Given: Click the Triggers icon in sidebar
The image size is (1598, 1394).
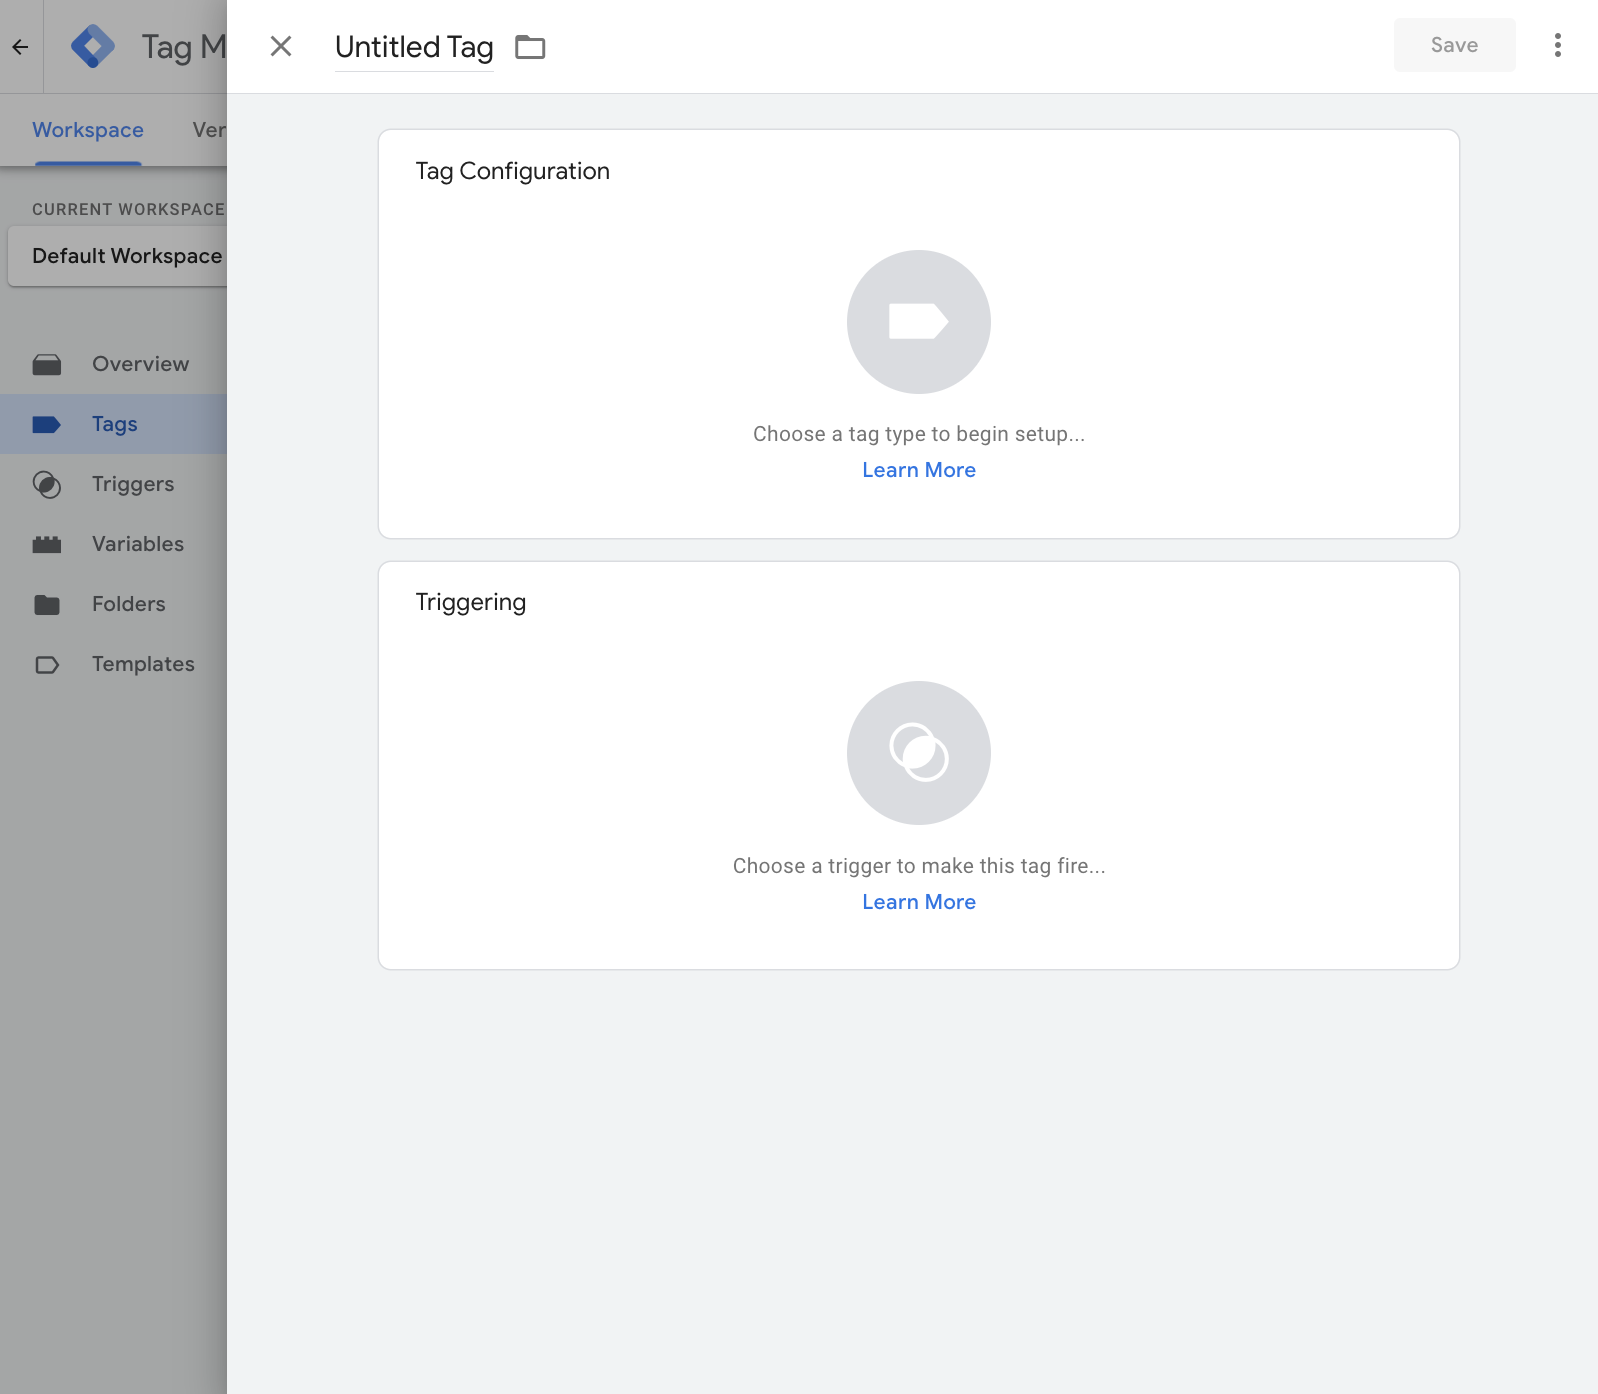Looking at the screenshot, I should click(47, 484).
